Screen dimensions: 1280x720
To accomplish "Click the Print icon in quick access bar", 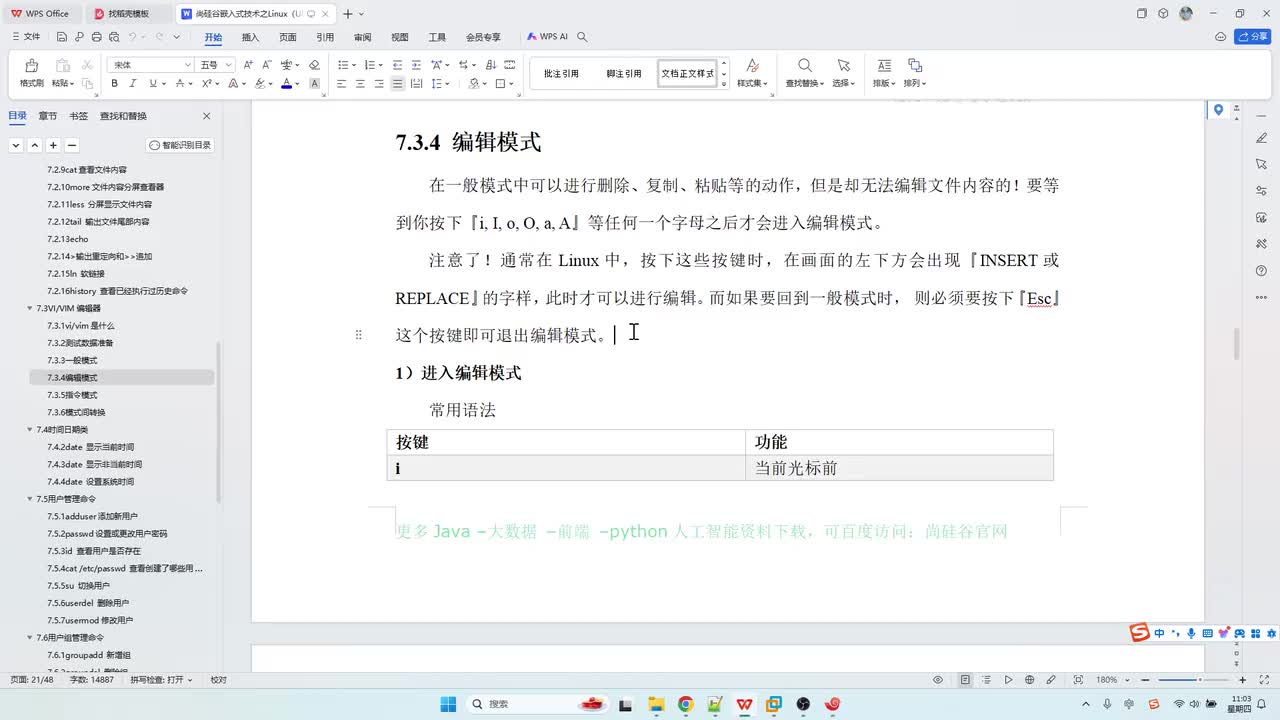I will 96,37.
